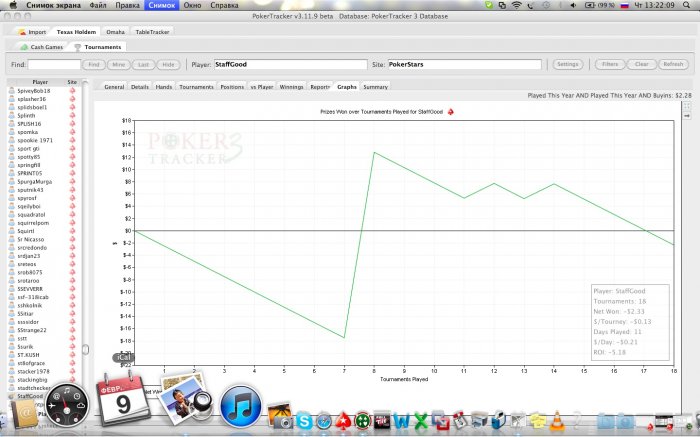
Task: Open Spotlight search magnifier
Action: tap(687, 5)
